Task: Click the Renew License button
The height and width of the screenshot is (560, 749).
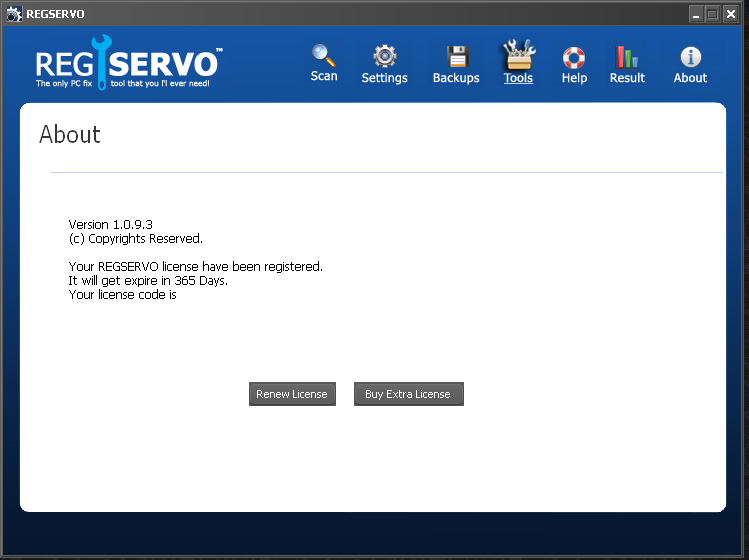Action: coord(292,394)
